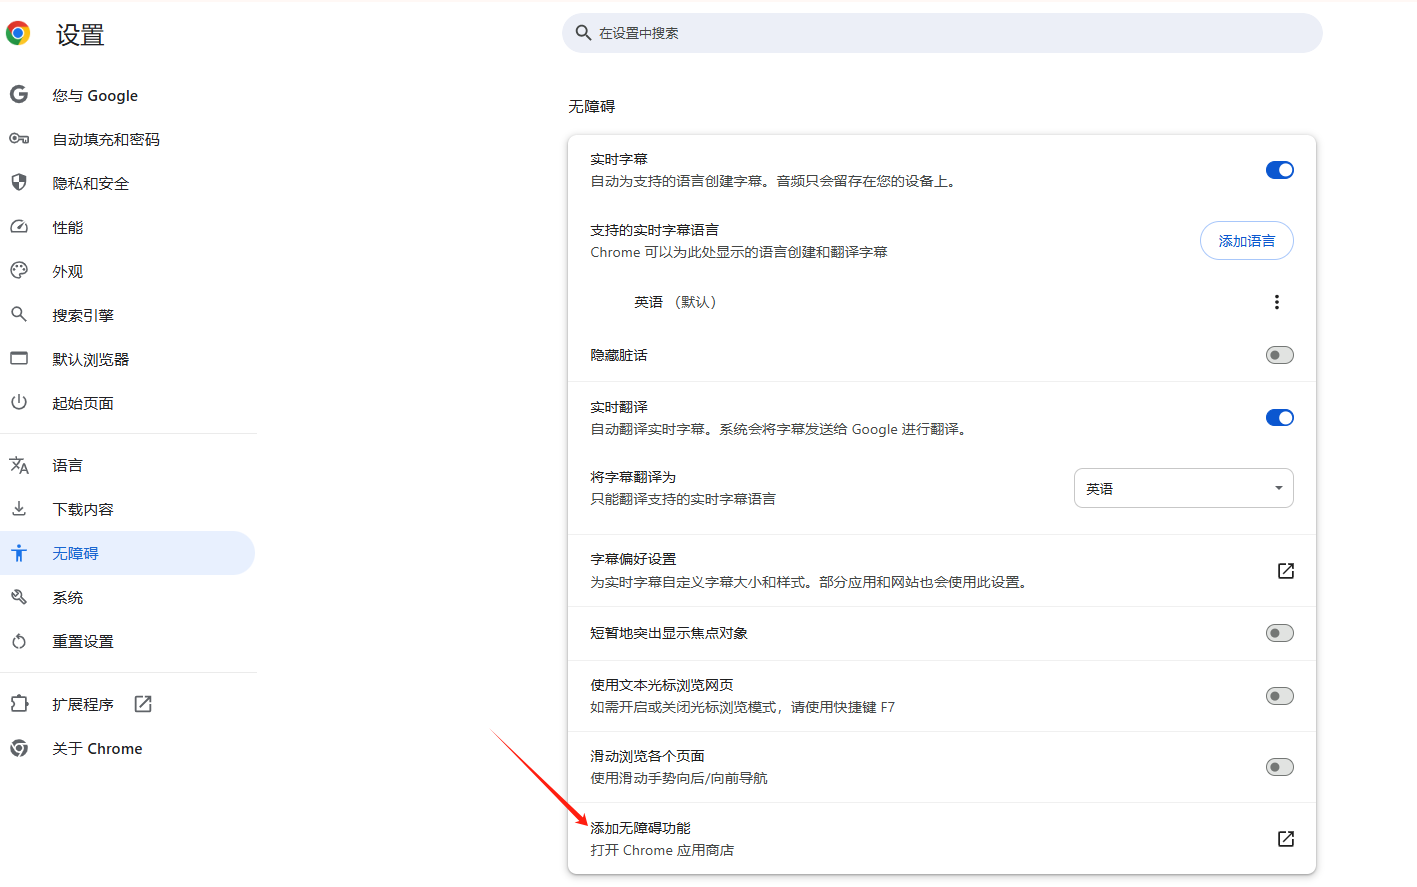Click 打开 Chrome 应用商店 text
Viewport: 1417px width, 887px height.
[x=662, y=850]
